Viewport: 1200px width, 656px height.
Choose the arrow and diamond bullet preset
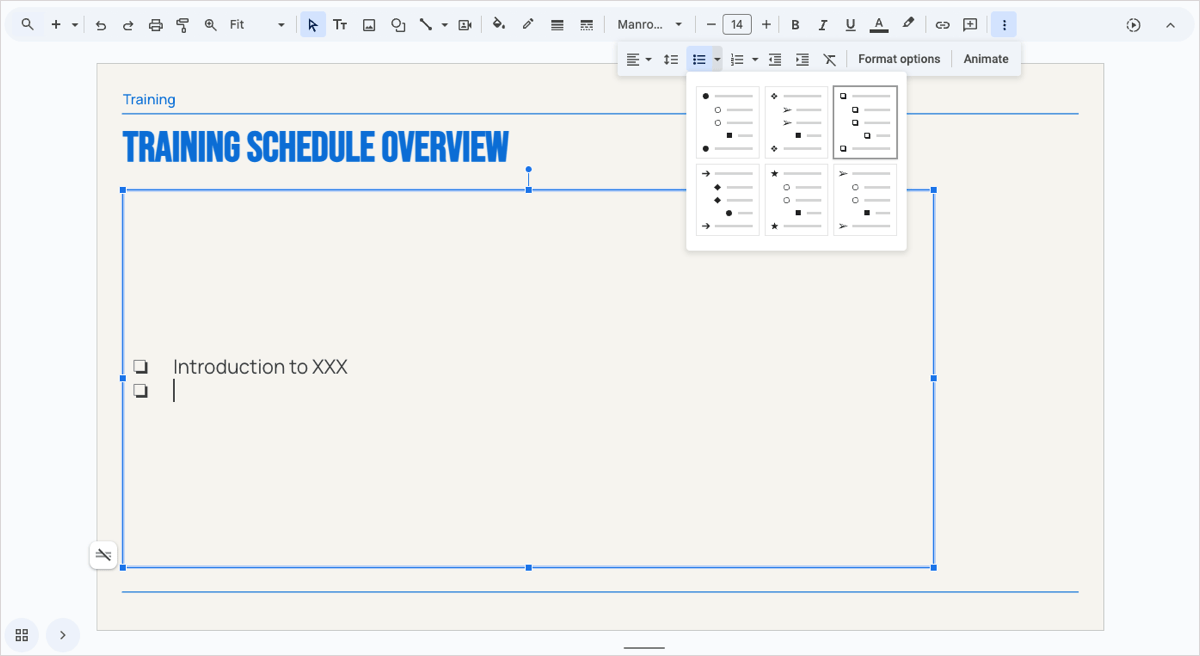[728, 200]
